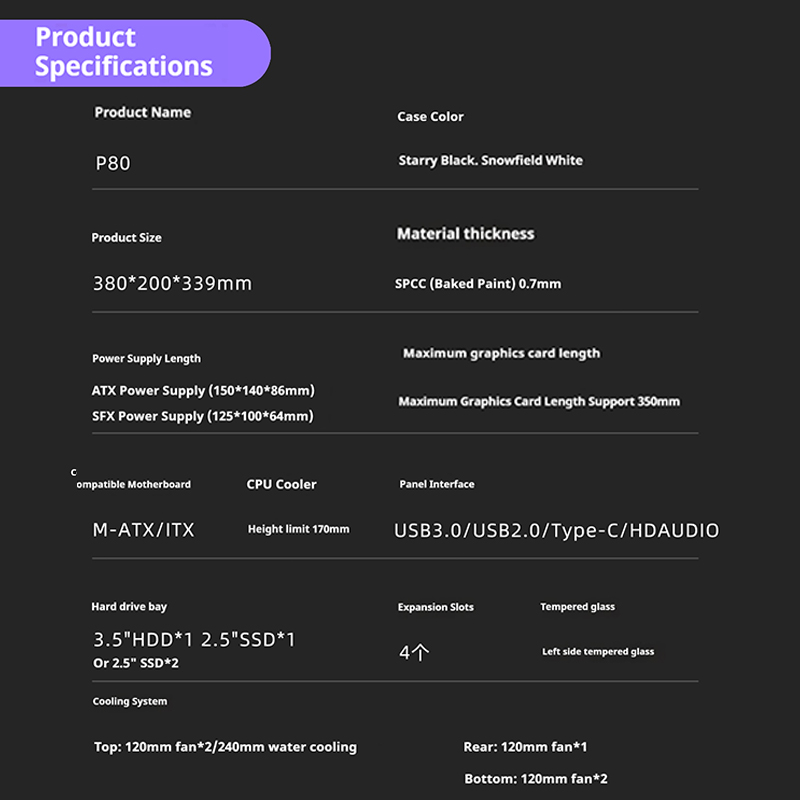Select the Product Name heading
Viewport: 800px width, 800px height.
coord(143,112)
